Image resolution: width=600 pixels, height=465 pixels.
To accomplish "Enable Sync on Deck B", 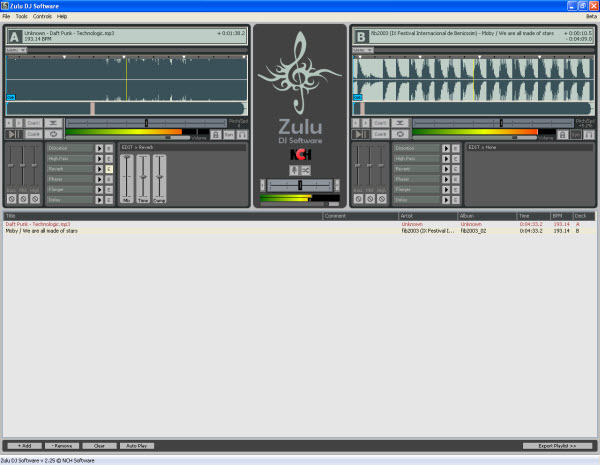I will click(x=576, y=135).
